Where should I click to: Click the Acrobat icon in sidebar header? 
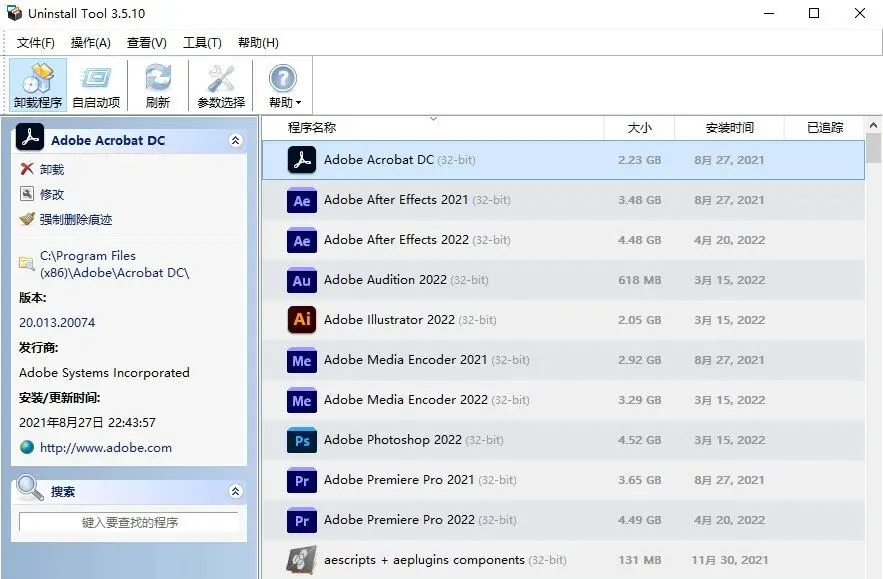click(30, 137)
